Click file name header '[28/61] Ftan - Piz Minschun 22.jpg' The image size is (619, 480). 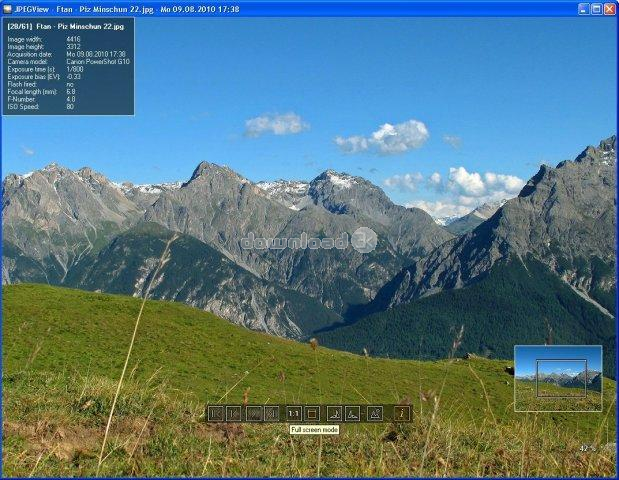(x=66, y=26)
